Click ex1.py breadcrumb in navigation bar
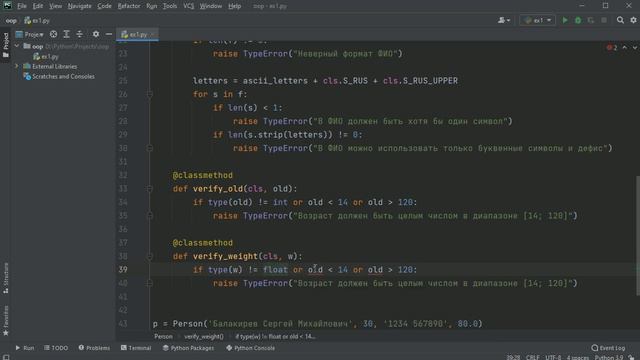The height and width of the screenshot is (360, 640). pyautogui.click(x=37, y=20)
